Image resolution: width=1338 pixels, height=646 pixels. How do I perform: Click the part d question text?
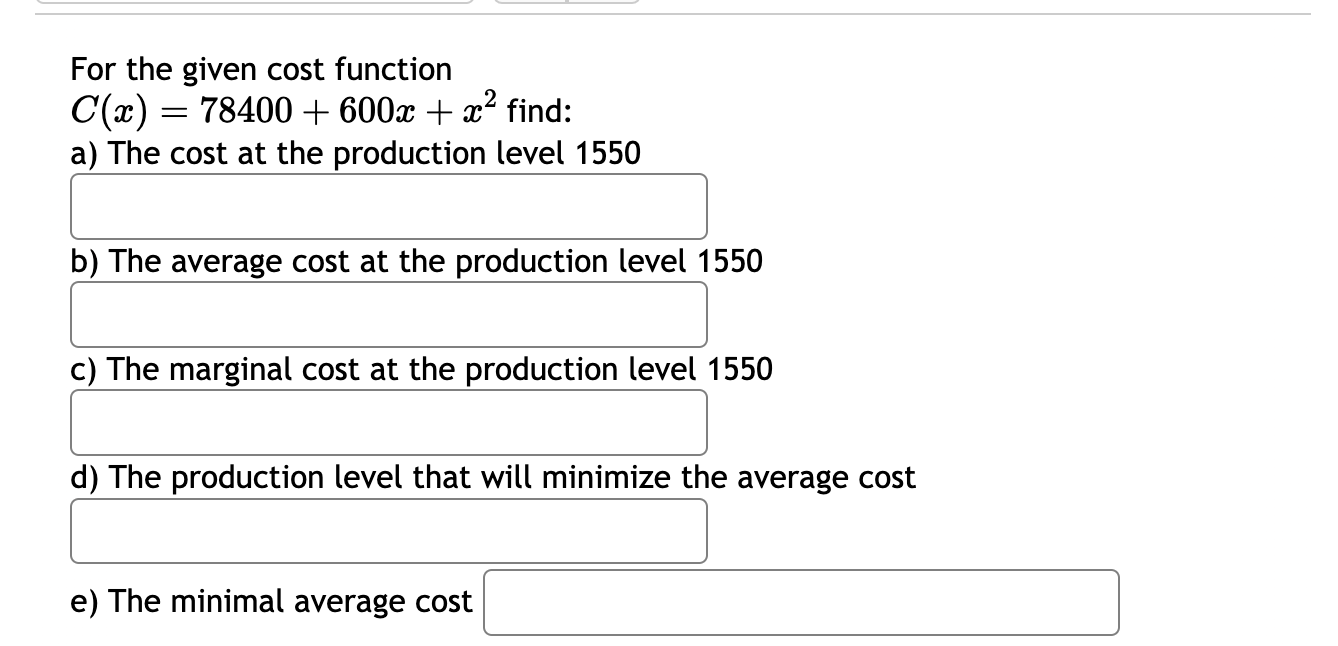[491, 478]
